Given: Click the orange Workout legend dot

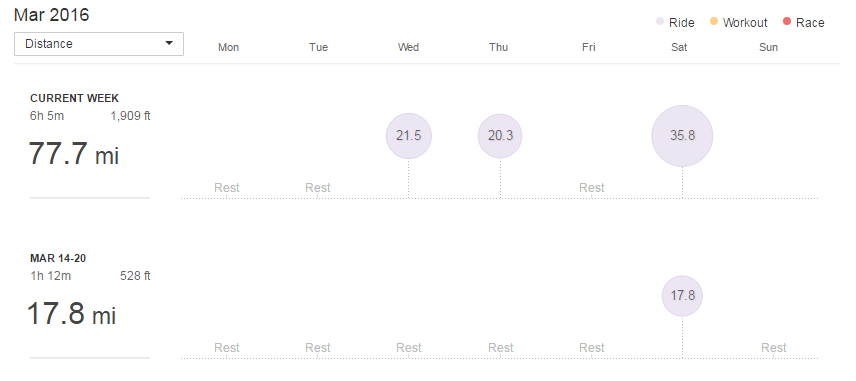Looking at the screenshot, I should 714,22.
